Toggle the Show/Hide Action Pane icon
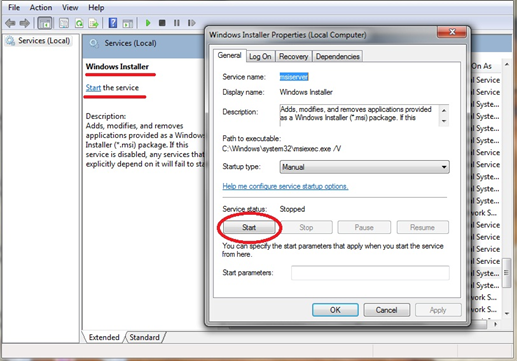The width and height of the screenshot is (517, 361). (128, 23)
